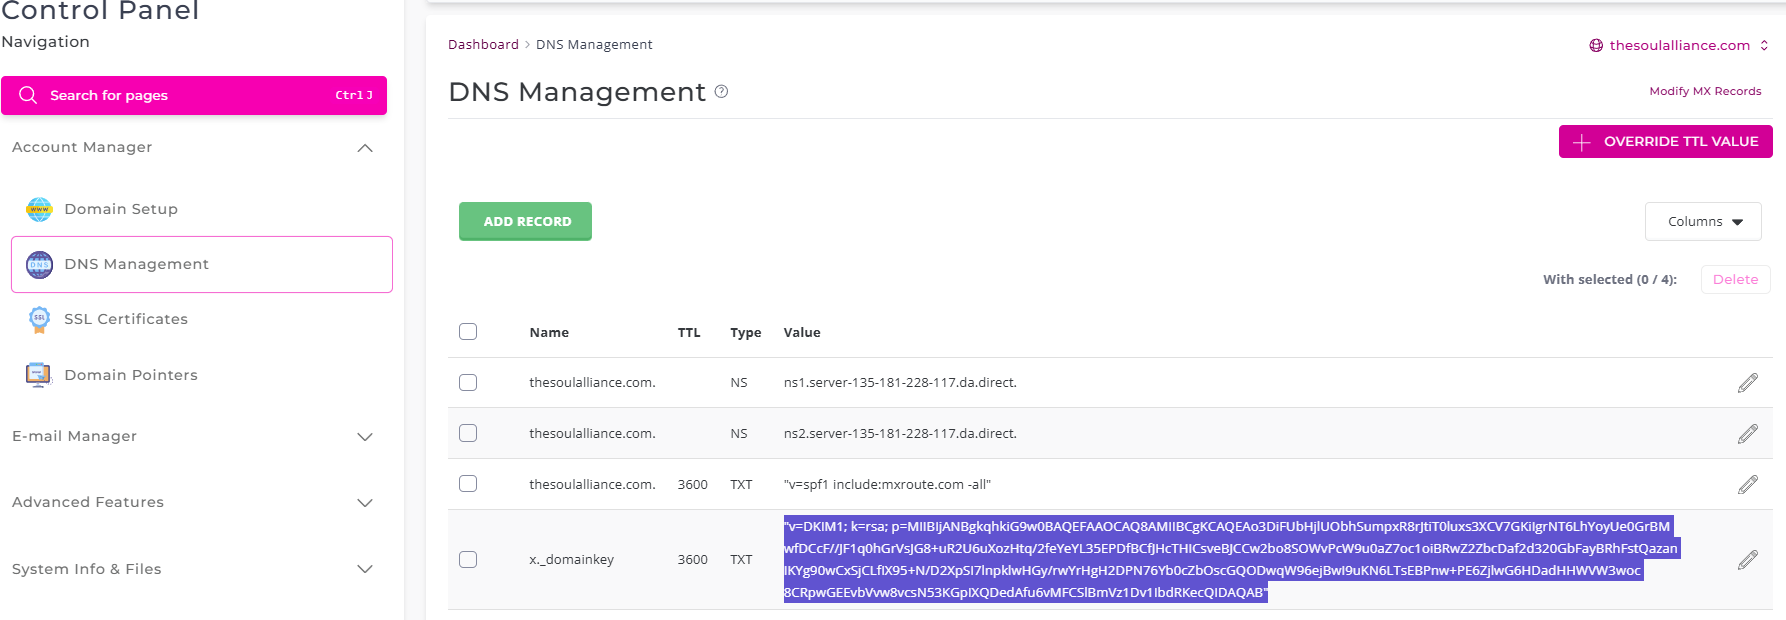Viewport: 1786px width, 620px height.
Task: Check the ns1.server NS record checkbox
Action: (468, 383)
